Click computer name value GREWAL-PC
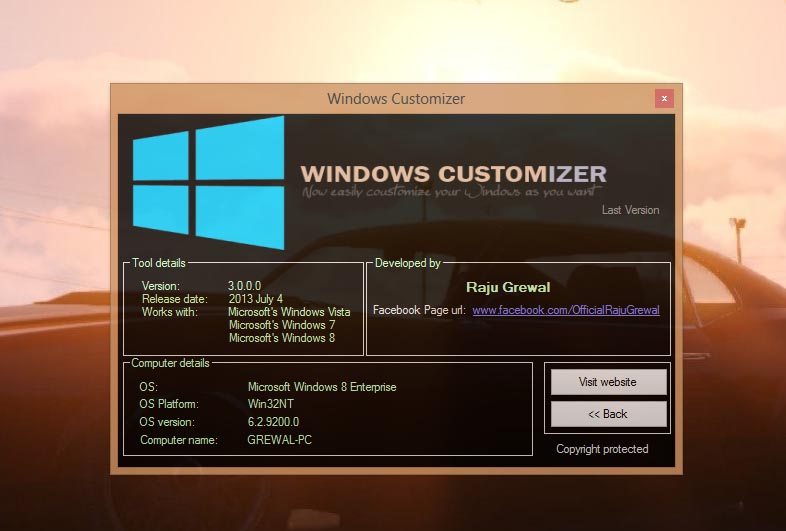 point(279,440)
